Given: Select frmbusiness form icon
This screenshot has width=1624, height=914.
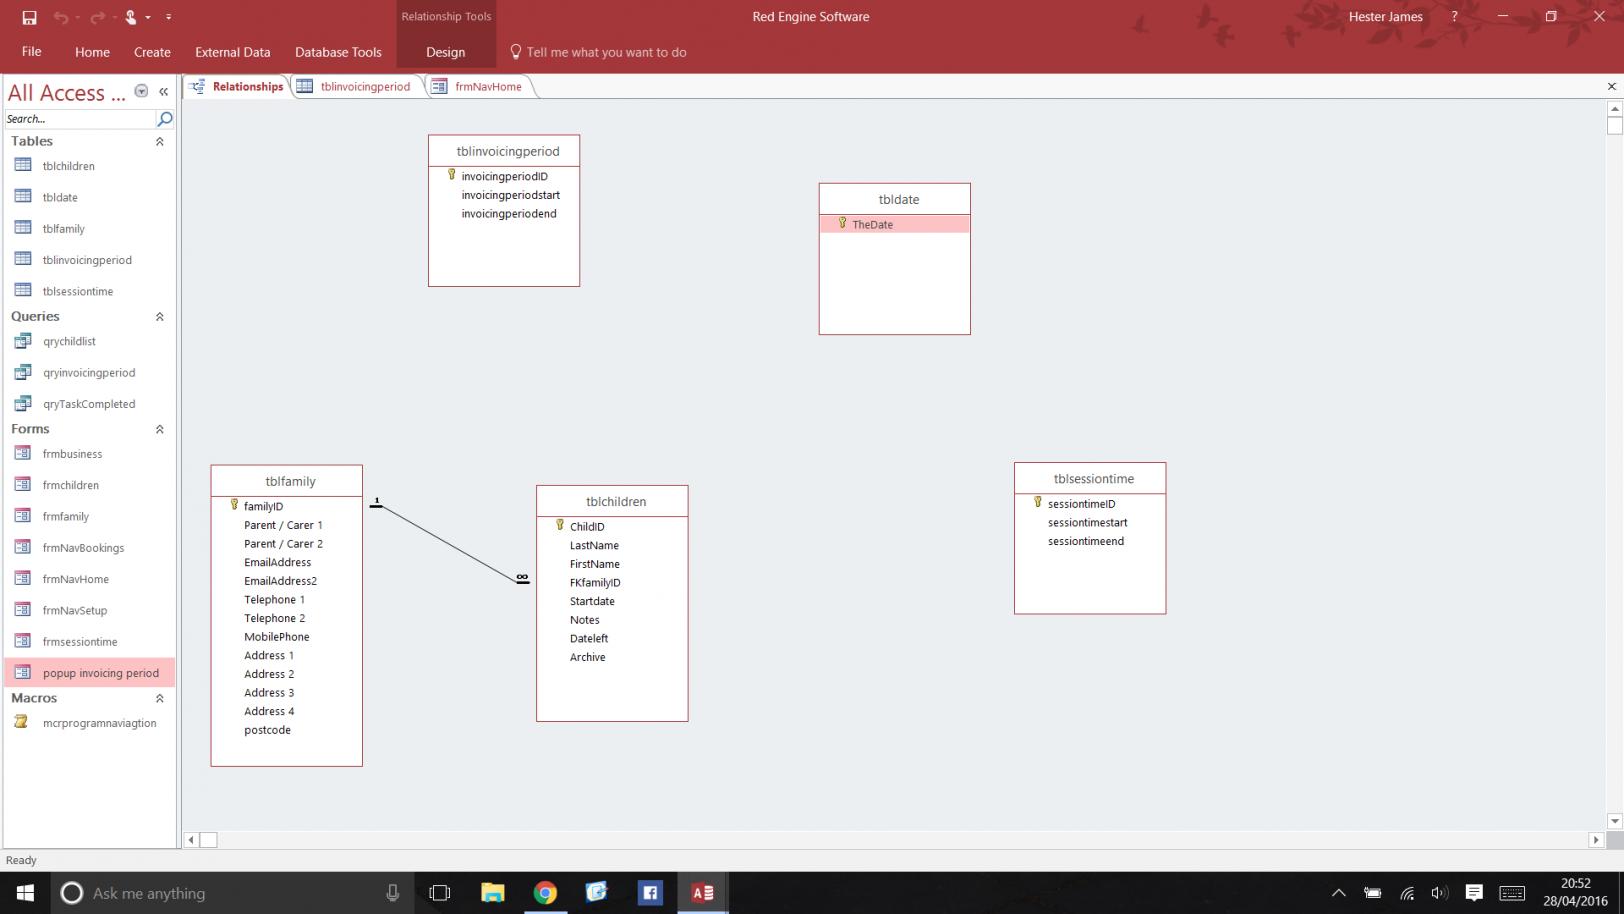Looking at the screenshot, I should coord(23,454).
